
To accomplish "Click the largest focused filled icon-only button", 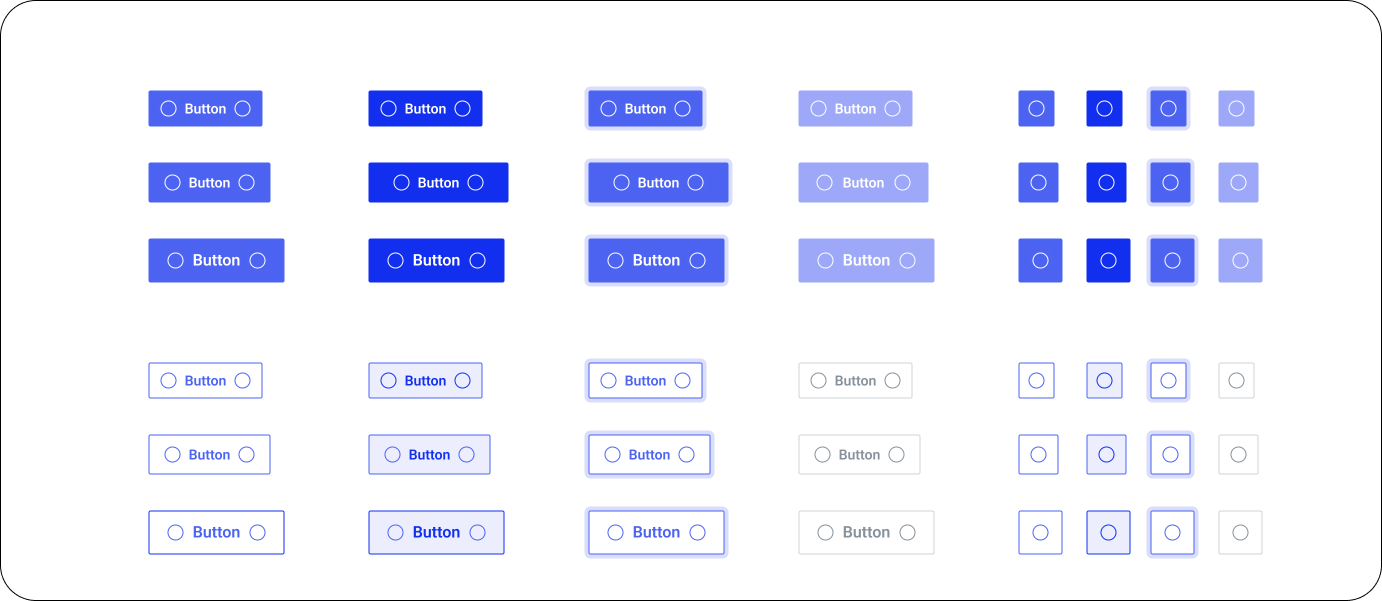I will pyautogui.click(x=1172, y=261).
